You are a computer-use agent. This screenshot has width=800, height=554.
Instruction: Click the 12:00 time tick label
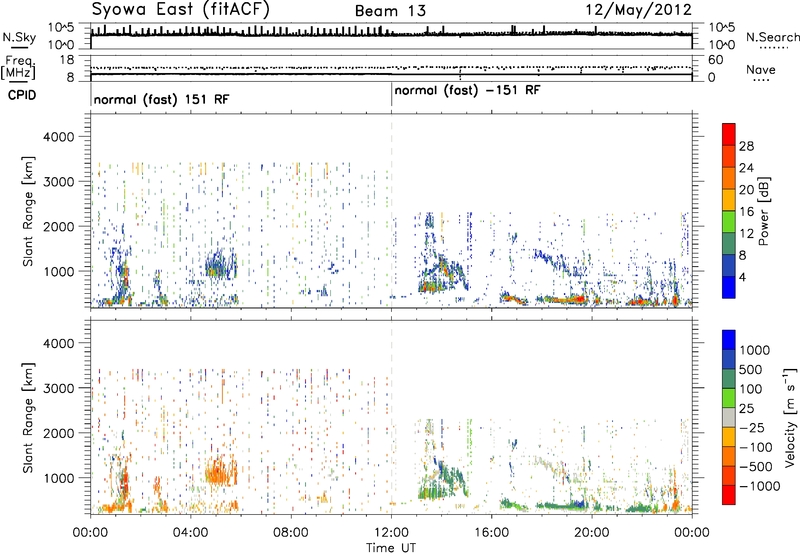tap(391, 532)
